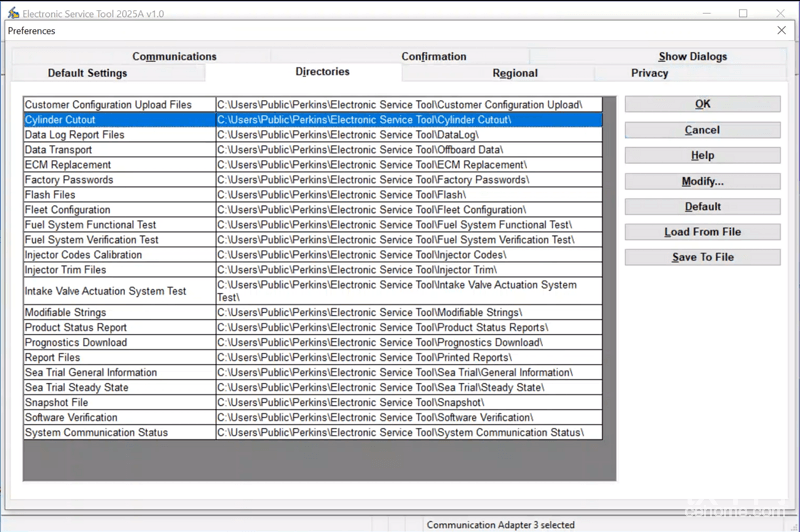The image size is (800, 532).
Task: Select the Regional tab
Action: 515,73
